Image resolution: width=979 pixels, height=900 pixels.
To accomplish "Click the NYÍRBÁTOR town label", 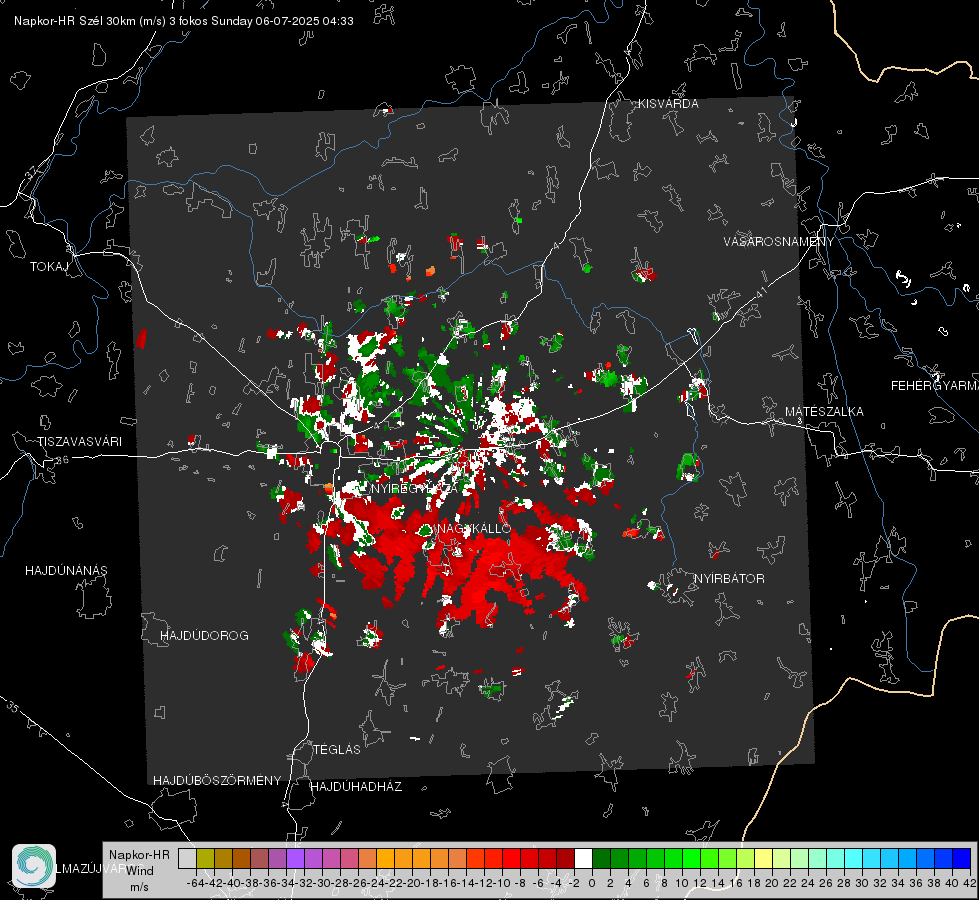I will (x=729, y=578).
